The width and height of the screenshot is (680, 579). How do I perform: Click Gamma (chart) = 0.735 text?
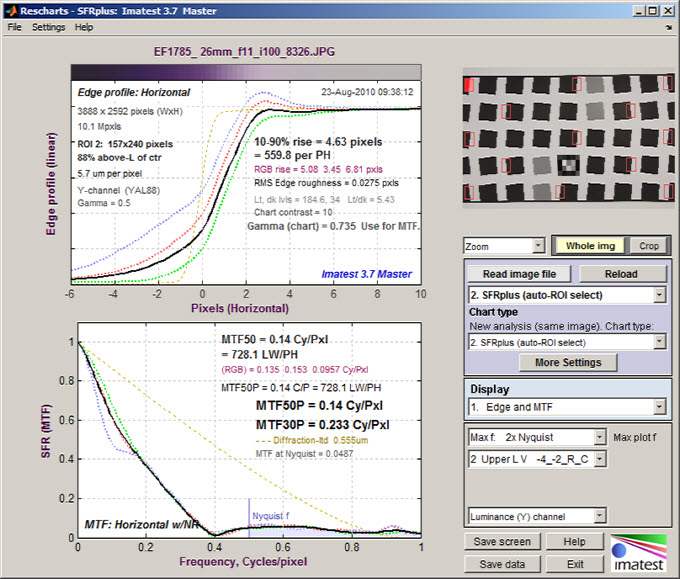coord(301,226)
